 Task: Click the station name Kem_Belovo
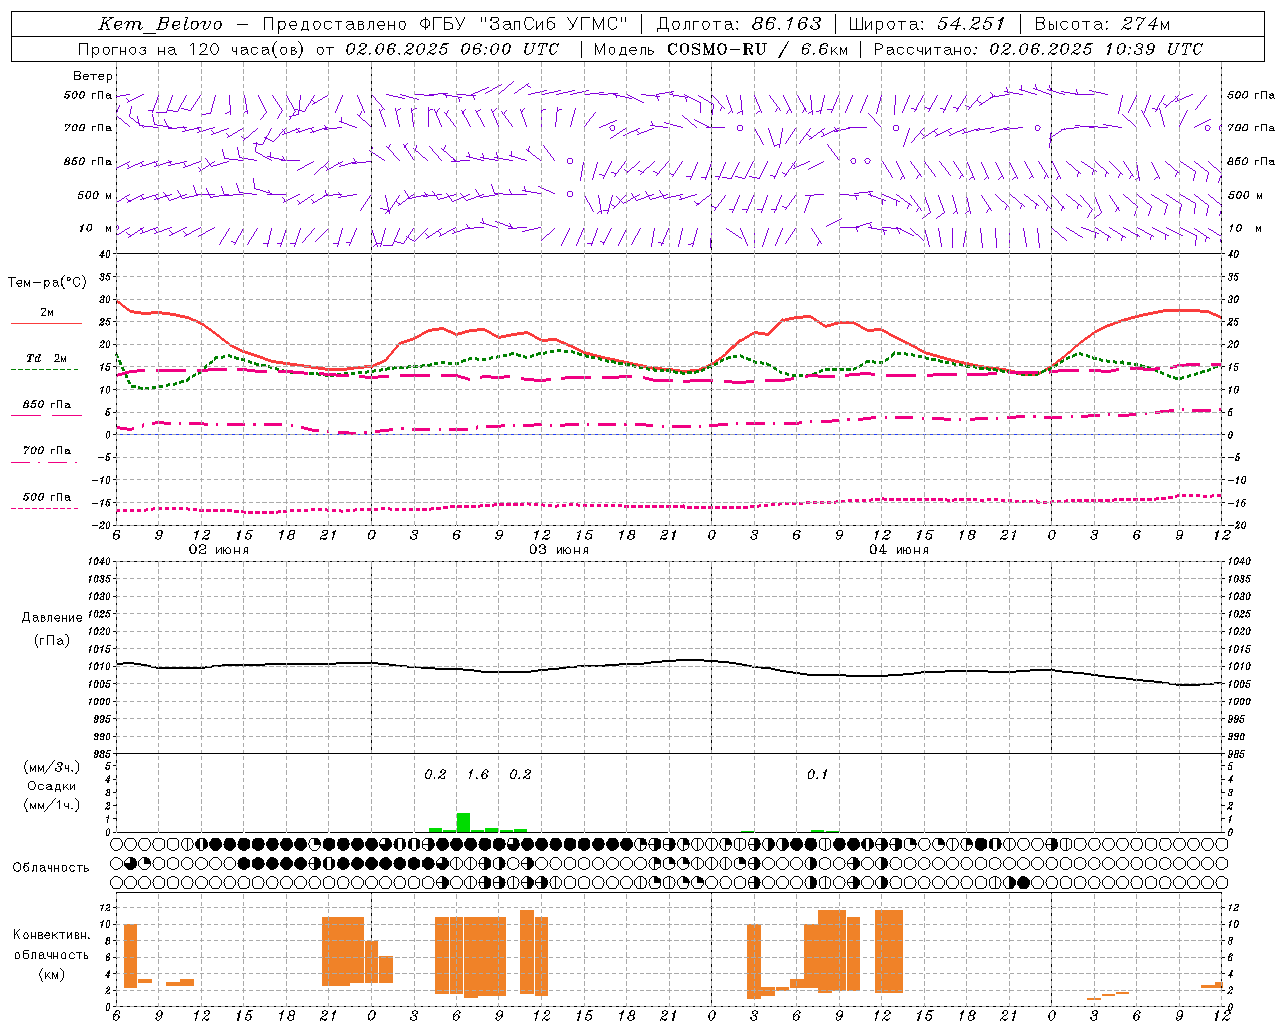pyautogui.click(x=161, y=24)
